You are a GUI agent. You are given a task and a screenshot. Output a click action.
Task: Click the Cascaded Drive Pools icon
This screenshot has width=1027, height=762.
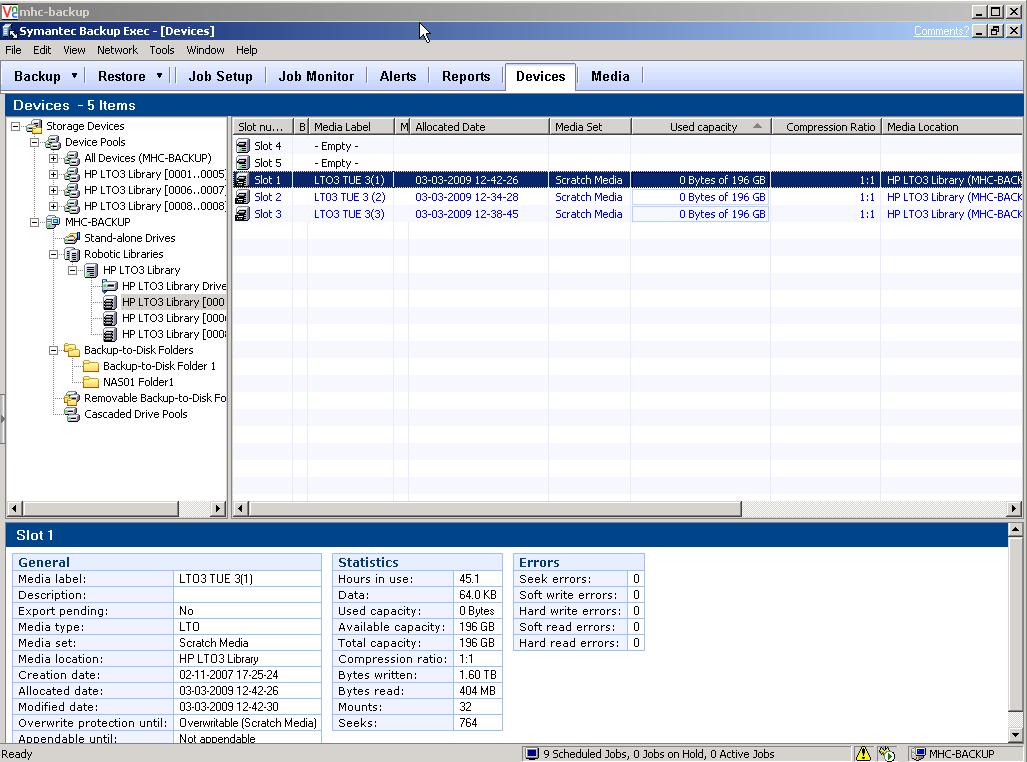(72, 414)
